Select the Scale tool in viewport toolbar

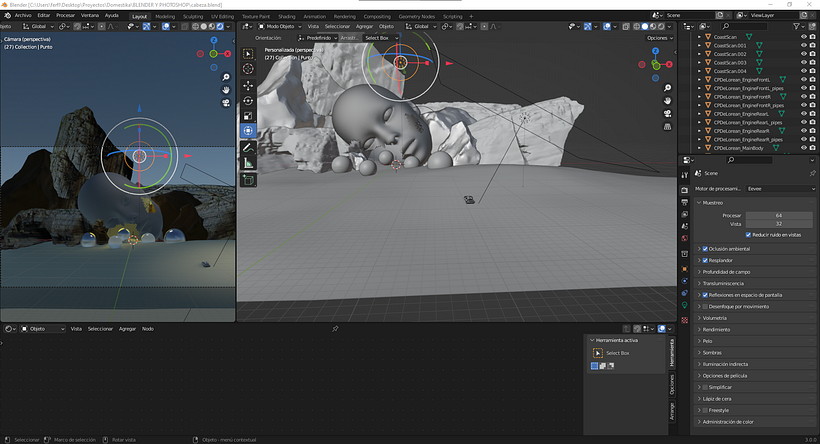click(249, 115)
